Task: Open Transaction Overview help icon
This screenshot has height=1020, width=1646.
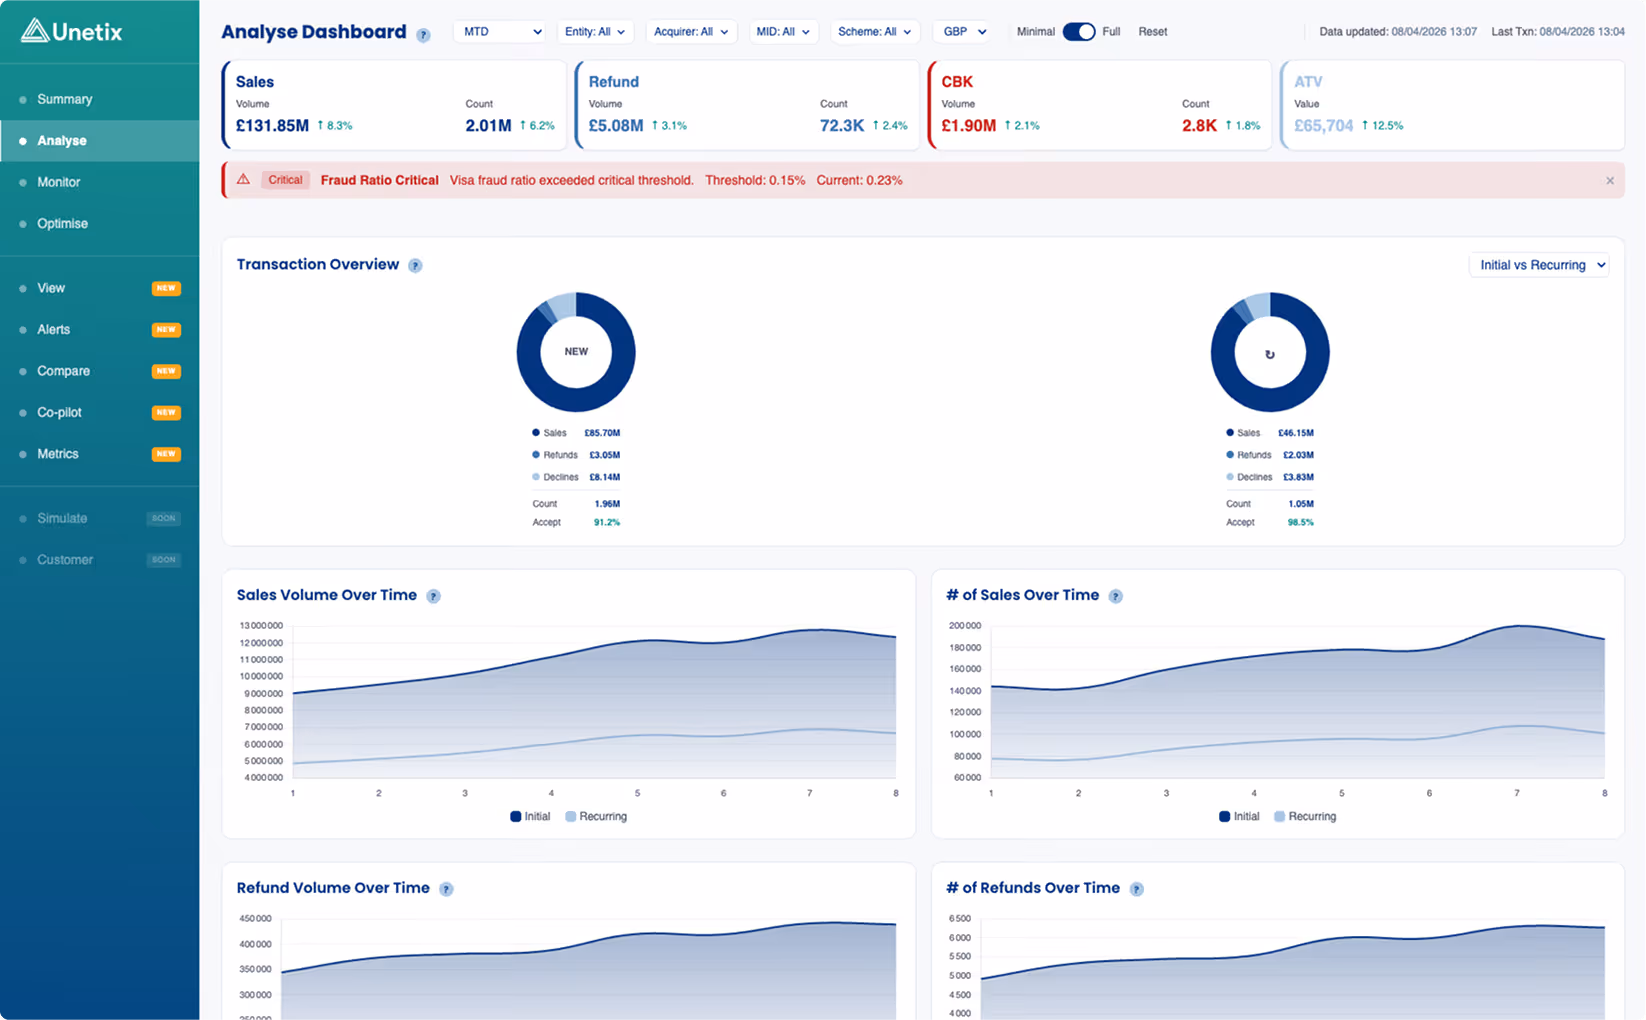Action: tap(415, 266)
